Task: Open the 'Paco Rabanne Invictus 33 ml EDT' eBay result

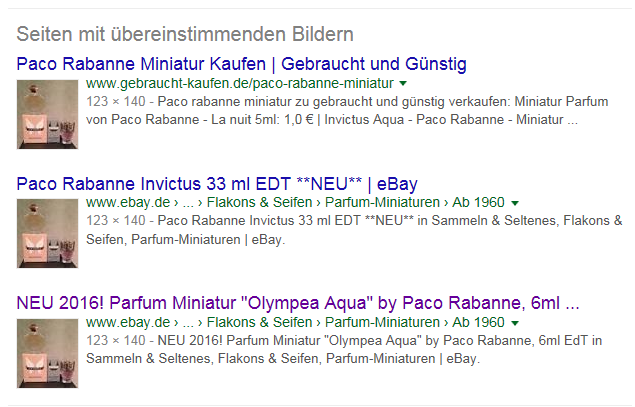Action: 217,184
